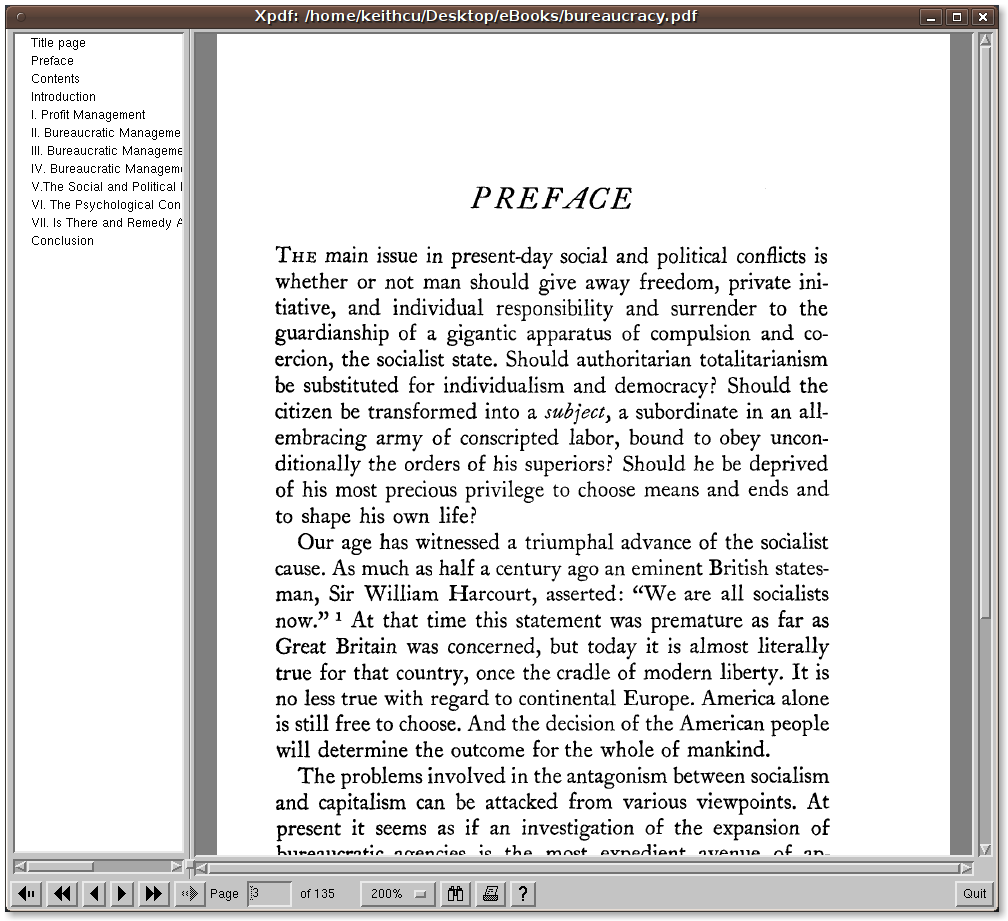Advance to next page with right arrow
The height and width of the screenshot is (921, 1008).
pos(122,893)
